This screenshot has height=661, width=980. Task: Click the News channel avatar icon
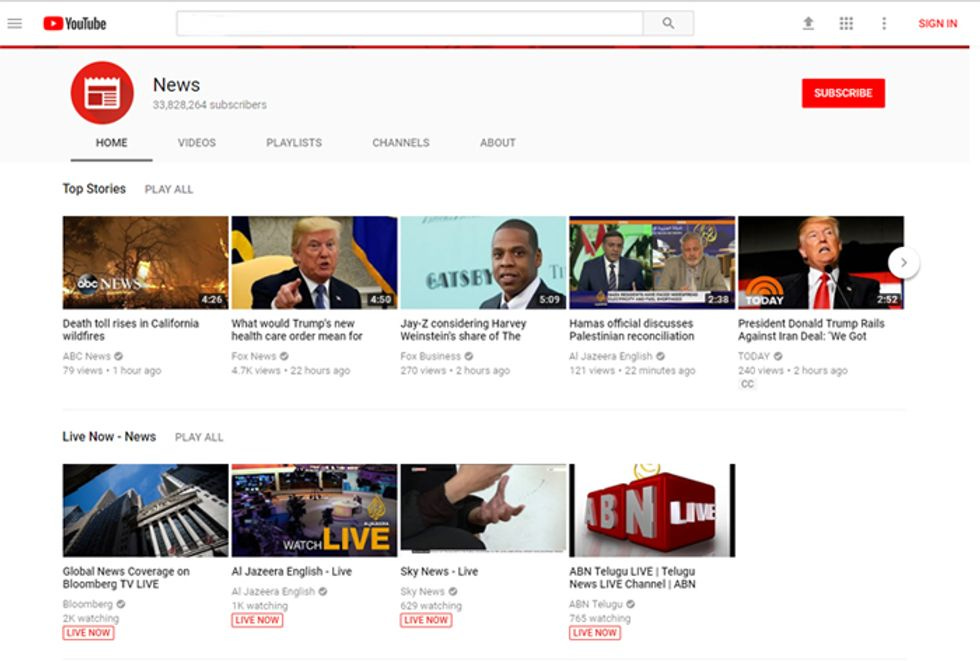[x=102, y=92]
